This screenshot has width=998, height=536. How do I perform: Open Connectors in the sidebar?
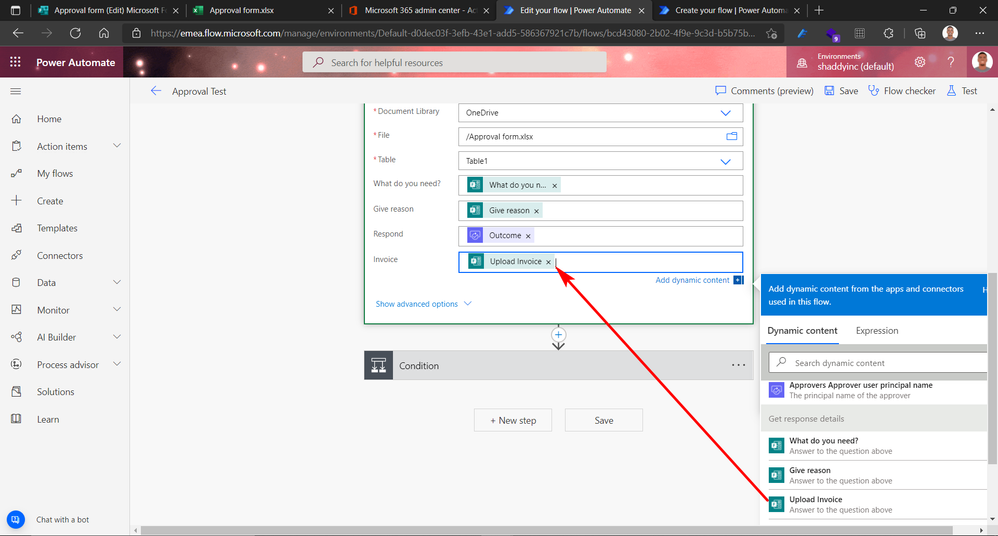click(60, 255)
